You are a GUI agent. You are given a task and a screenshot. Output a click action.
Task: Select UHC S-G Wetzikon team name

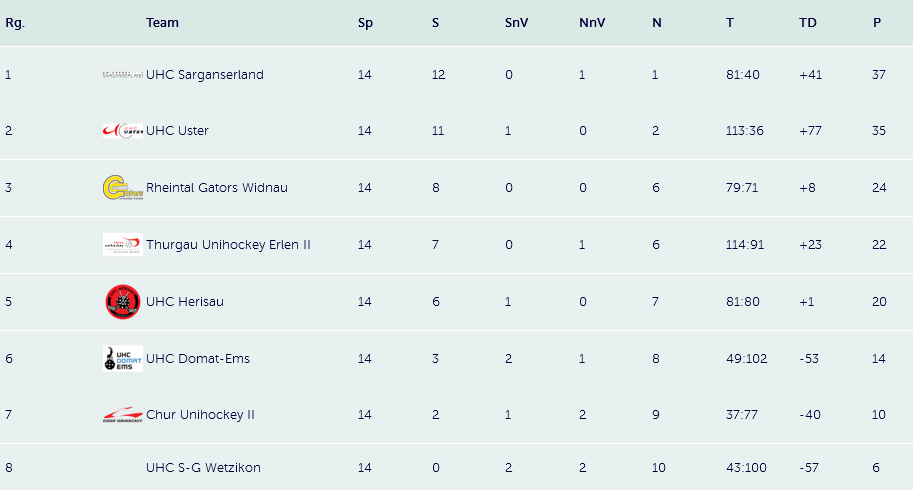point(203,467)
